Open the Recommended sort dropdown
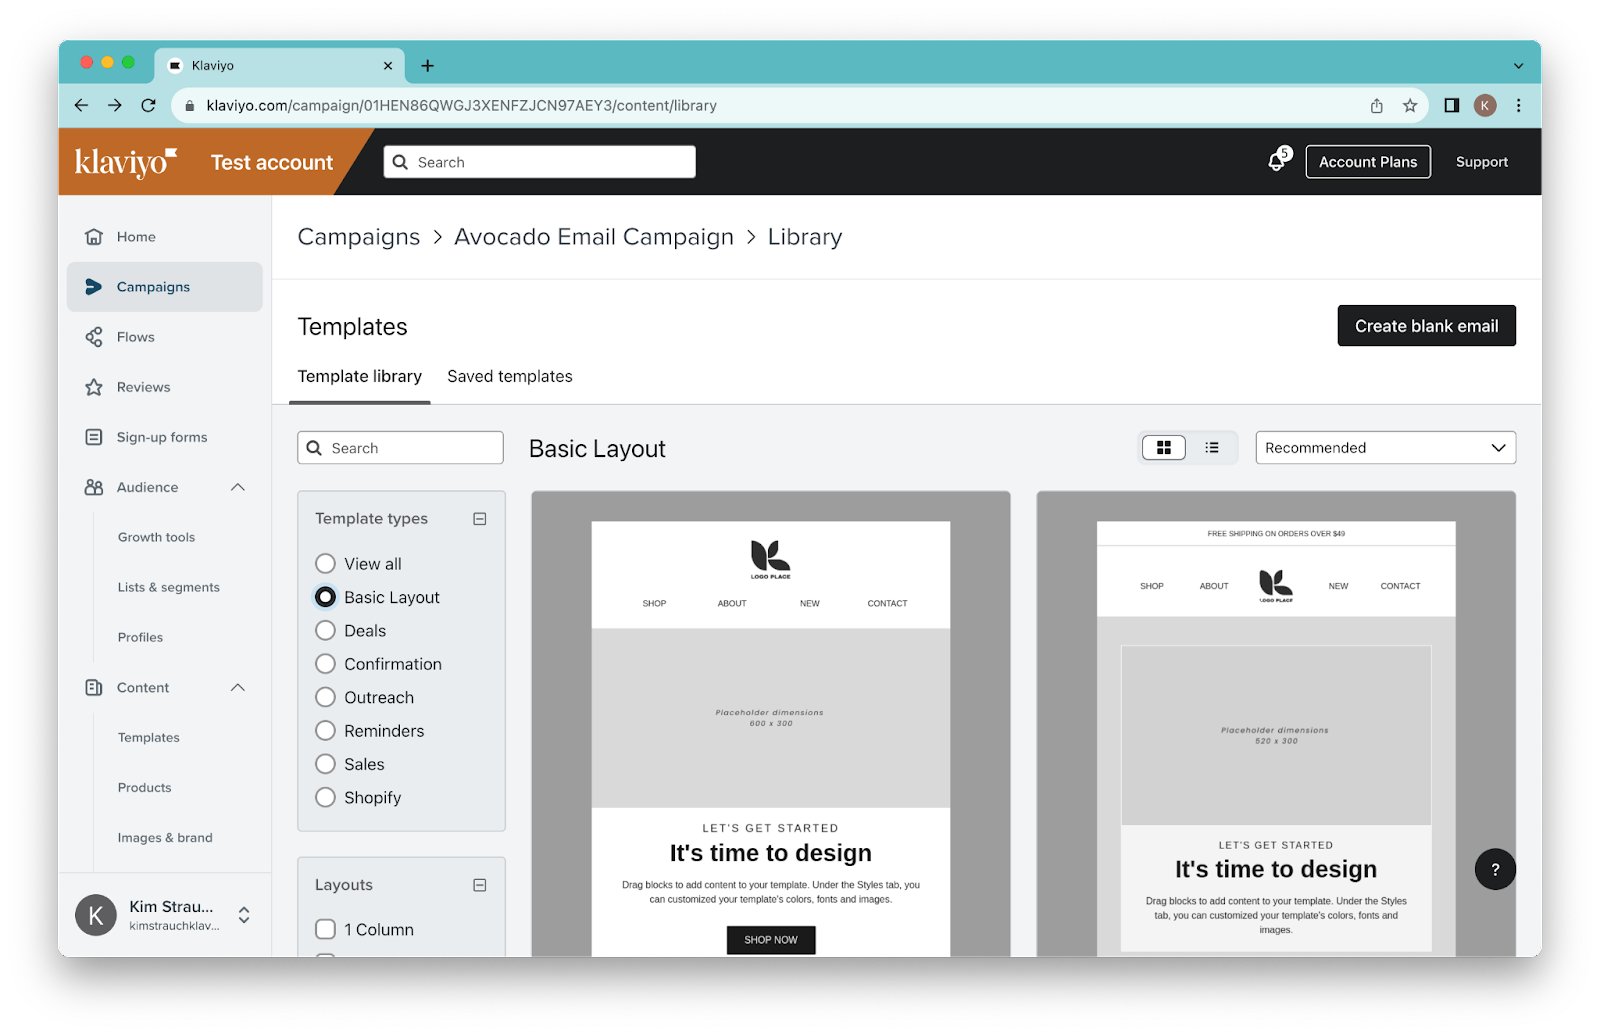Viewport: 1600px width, 1034px height. pyautogui.click(x=1384, y=447)
